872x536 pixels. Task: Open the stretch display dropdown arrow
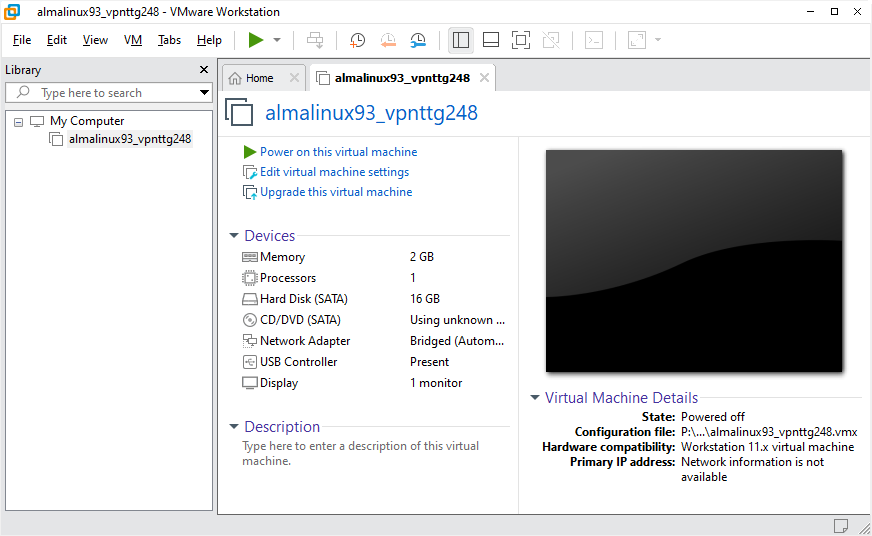point(658,40)
